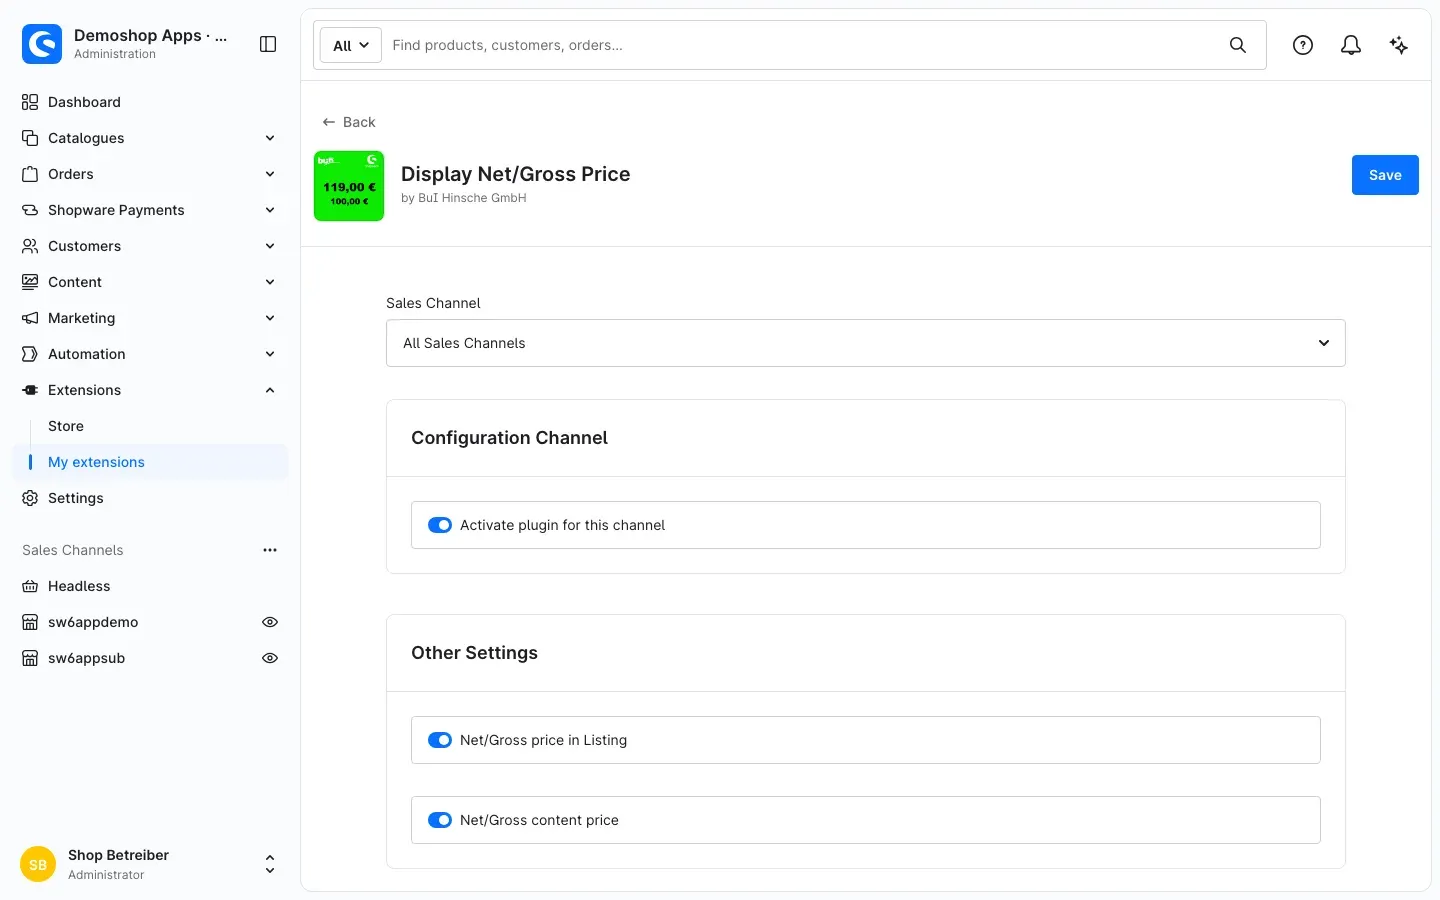Screen dimensions: 1440x900
Task: Open the sw6appdemo sales channel
Action: coord(93,622)
